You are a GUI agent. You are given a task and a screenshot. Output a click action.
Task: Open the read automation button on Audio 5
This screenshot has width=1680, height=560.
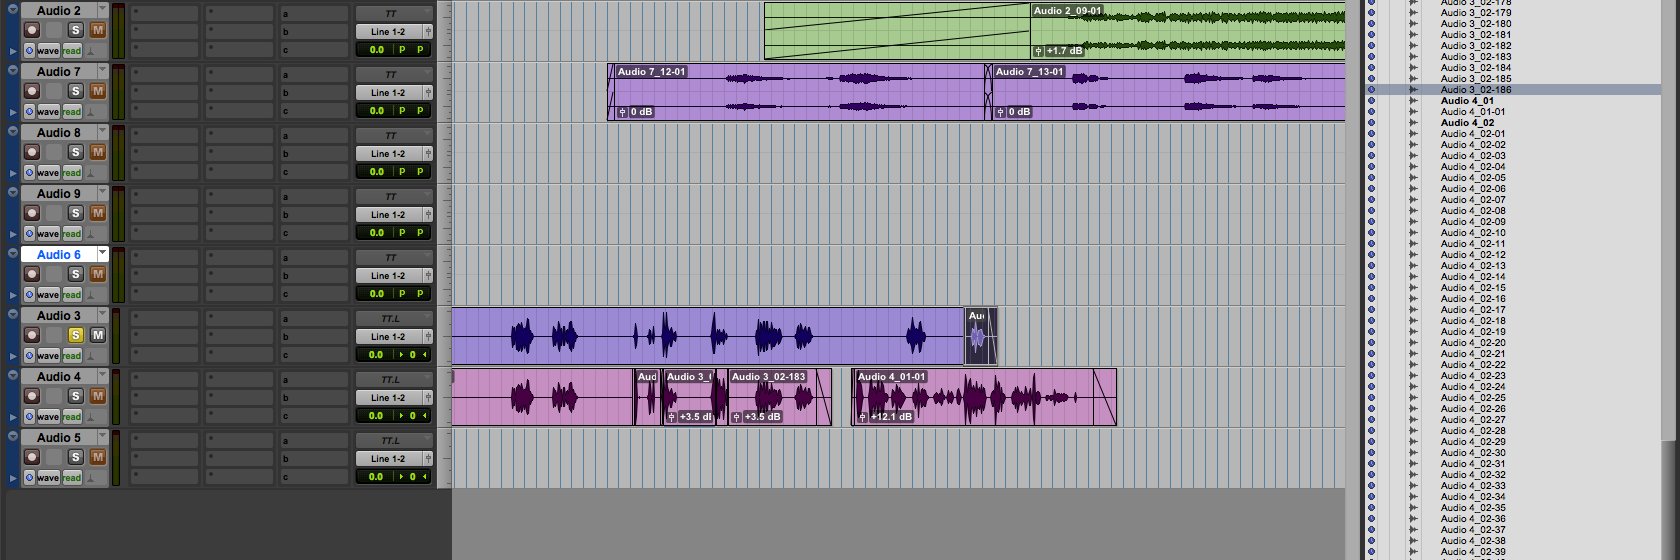tap(72, 477)
